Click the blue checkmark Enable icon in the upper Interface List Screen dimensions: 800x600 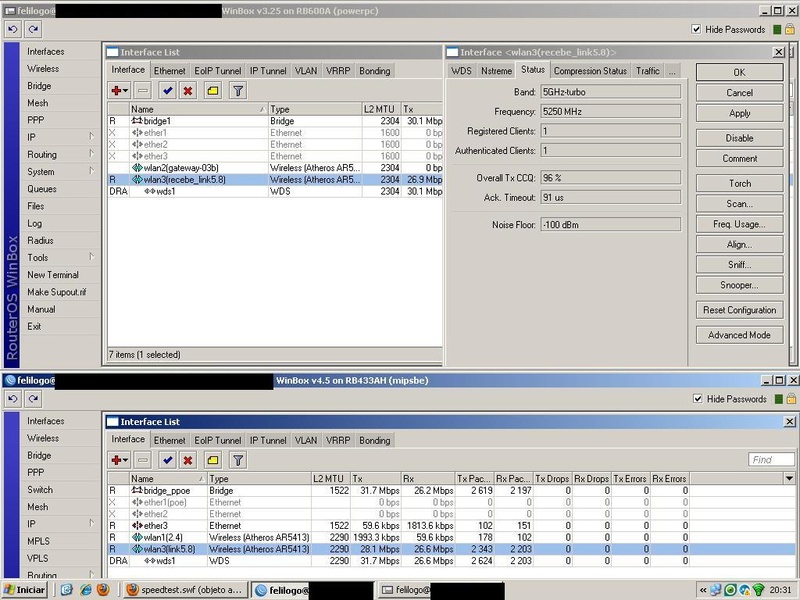167,91
